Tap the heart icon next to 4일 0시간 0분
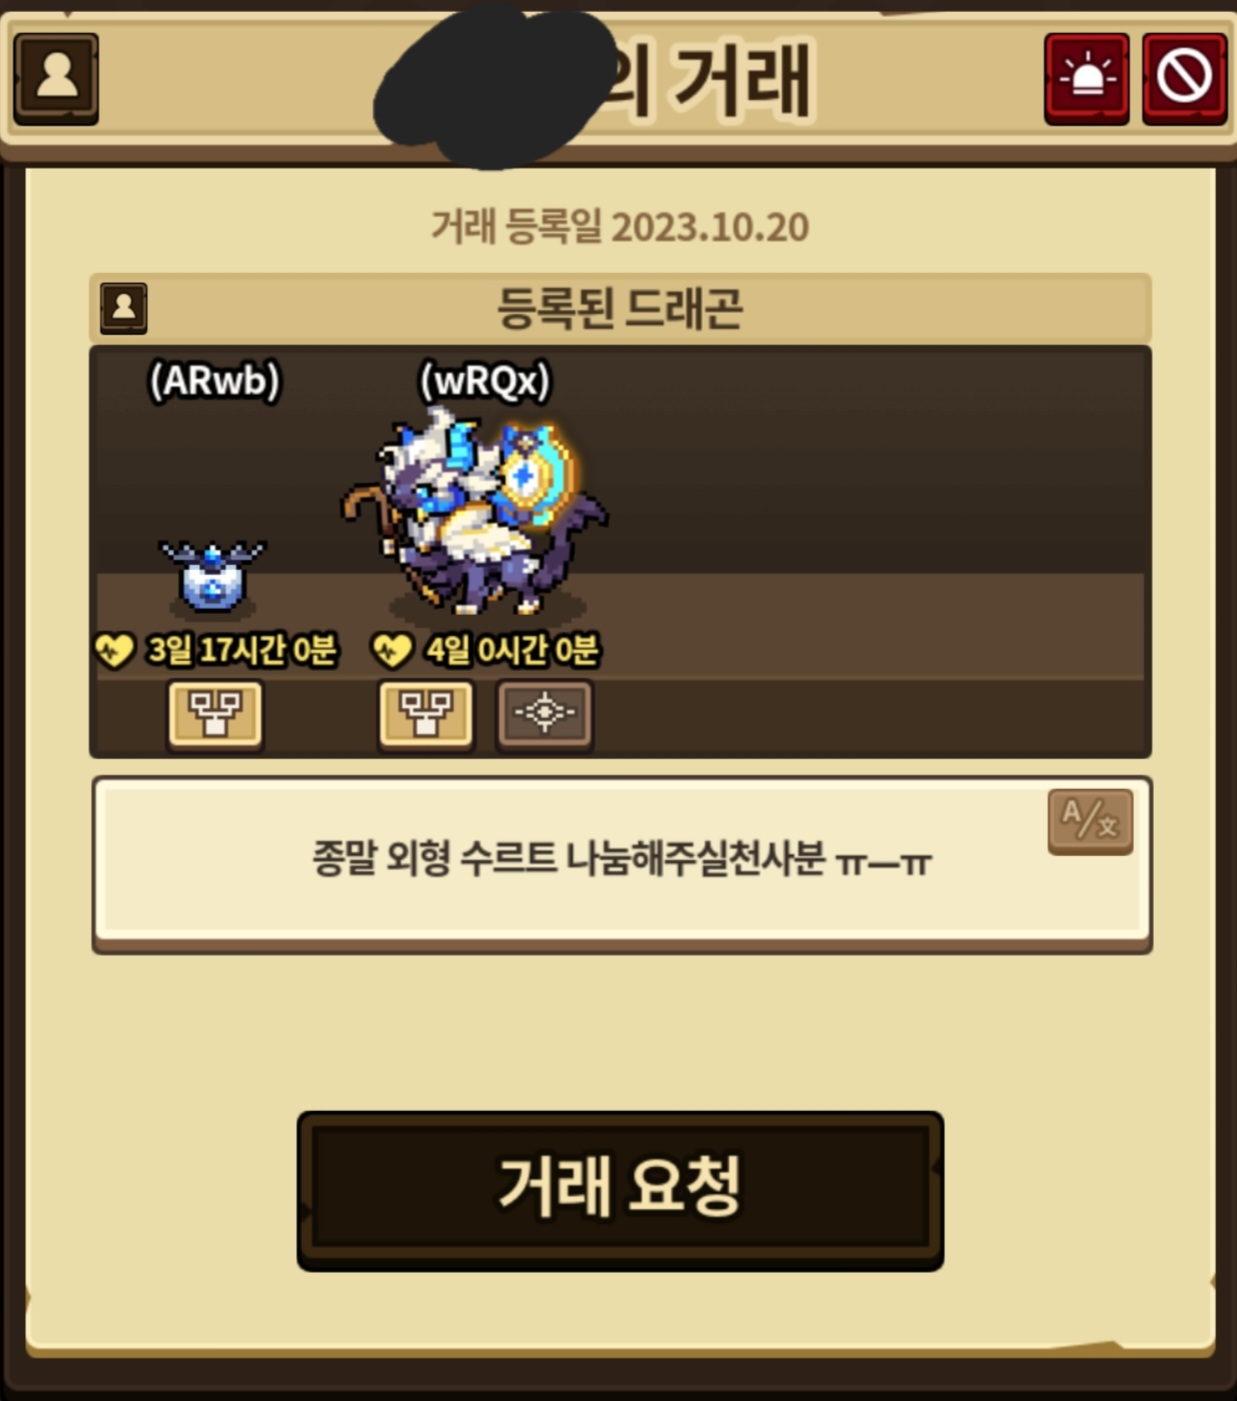Viewport: 1237px width, 1401px height. [391, 651]
